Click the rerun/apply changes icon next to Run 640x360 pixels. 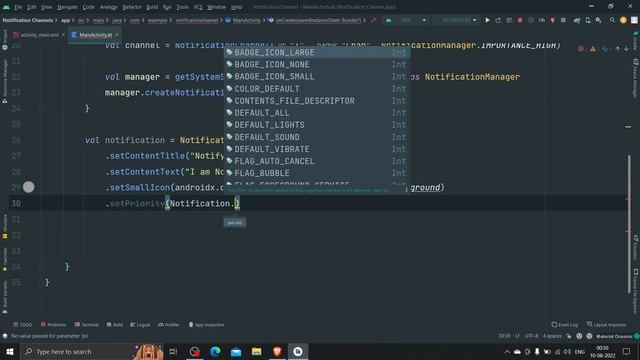tap(498, 20)
